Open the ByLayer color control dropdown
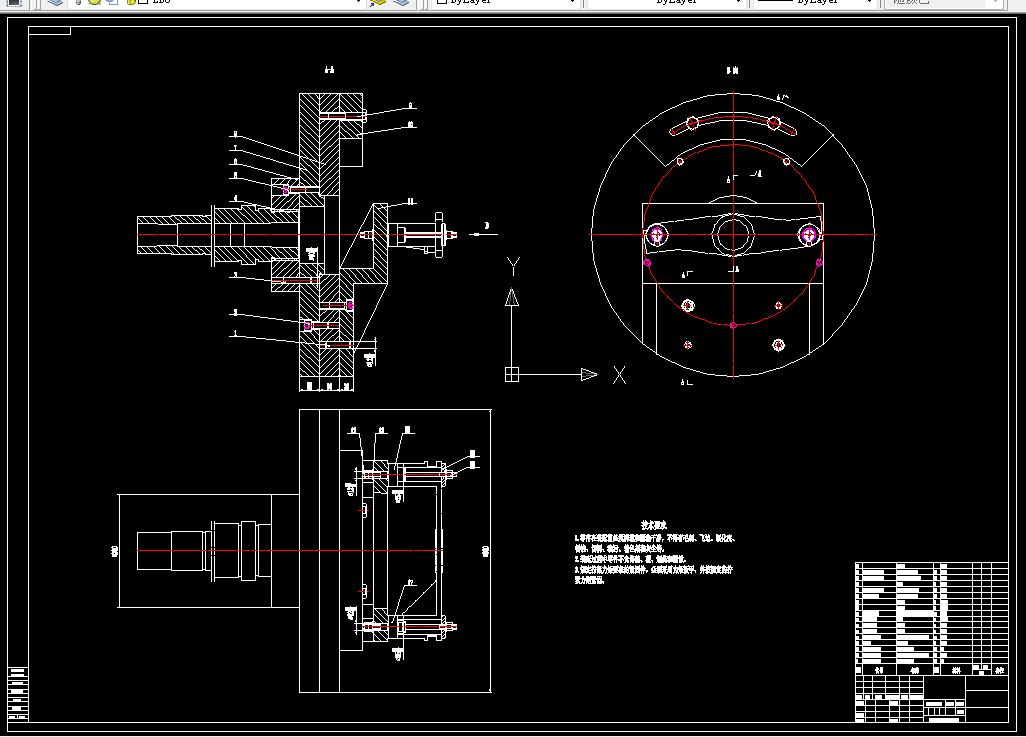 point(504,2)
